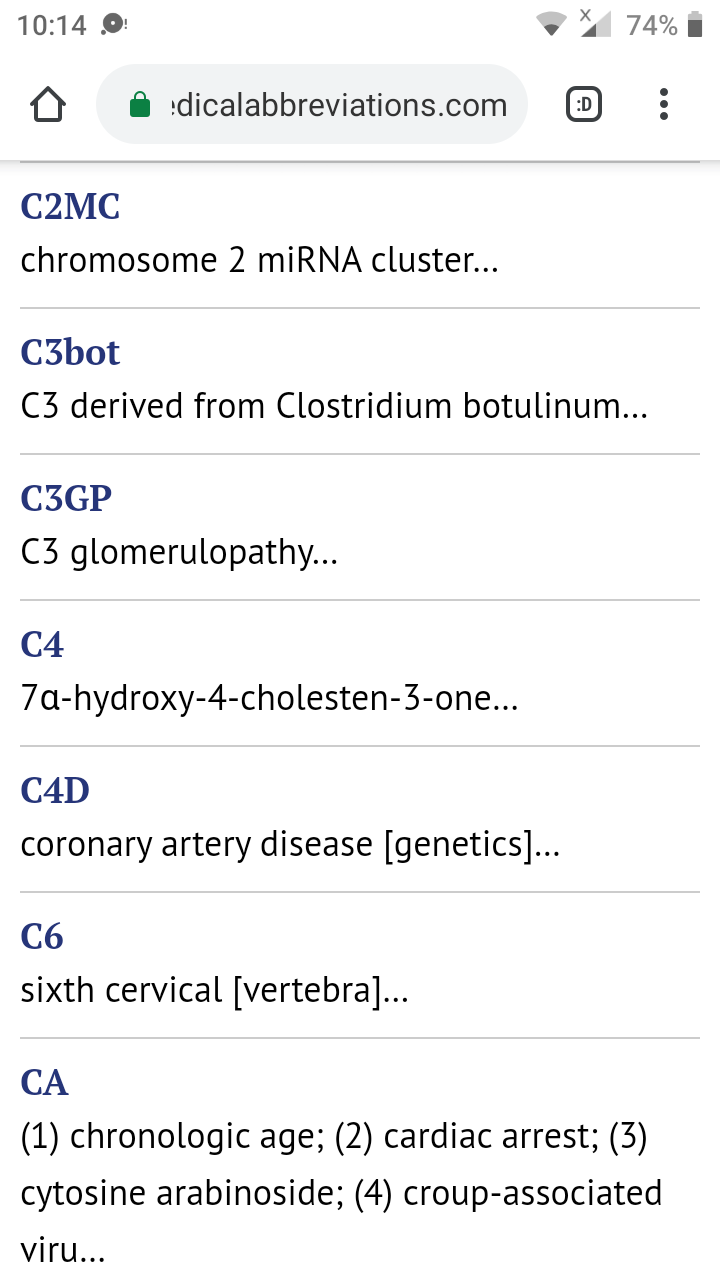This screenshot has width=720, height=1280.
Task: Tap the 'C3 glomerulopathy' definition text
Action: [x=179, y=553]
